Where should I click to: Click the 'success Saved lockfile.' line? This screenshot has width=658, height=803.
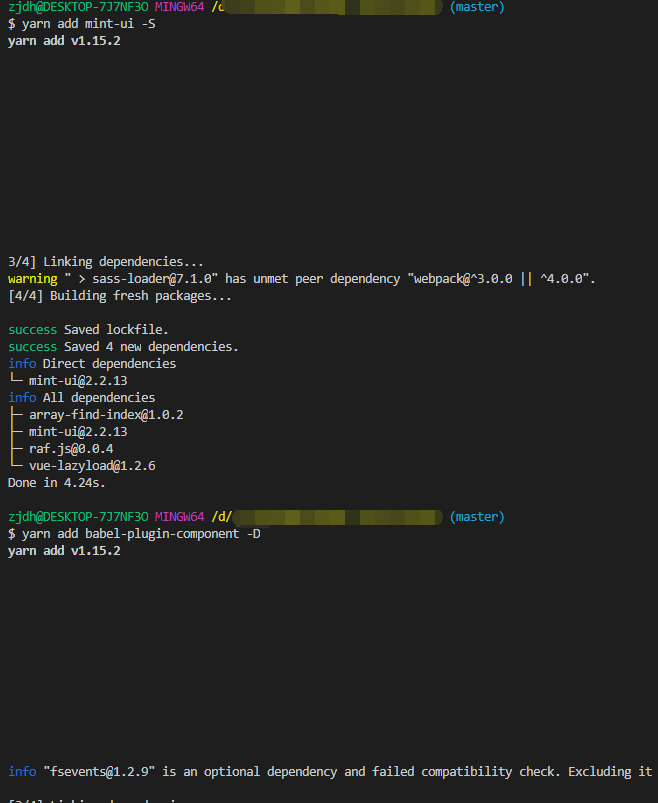point(88,330)
